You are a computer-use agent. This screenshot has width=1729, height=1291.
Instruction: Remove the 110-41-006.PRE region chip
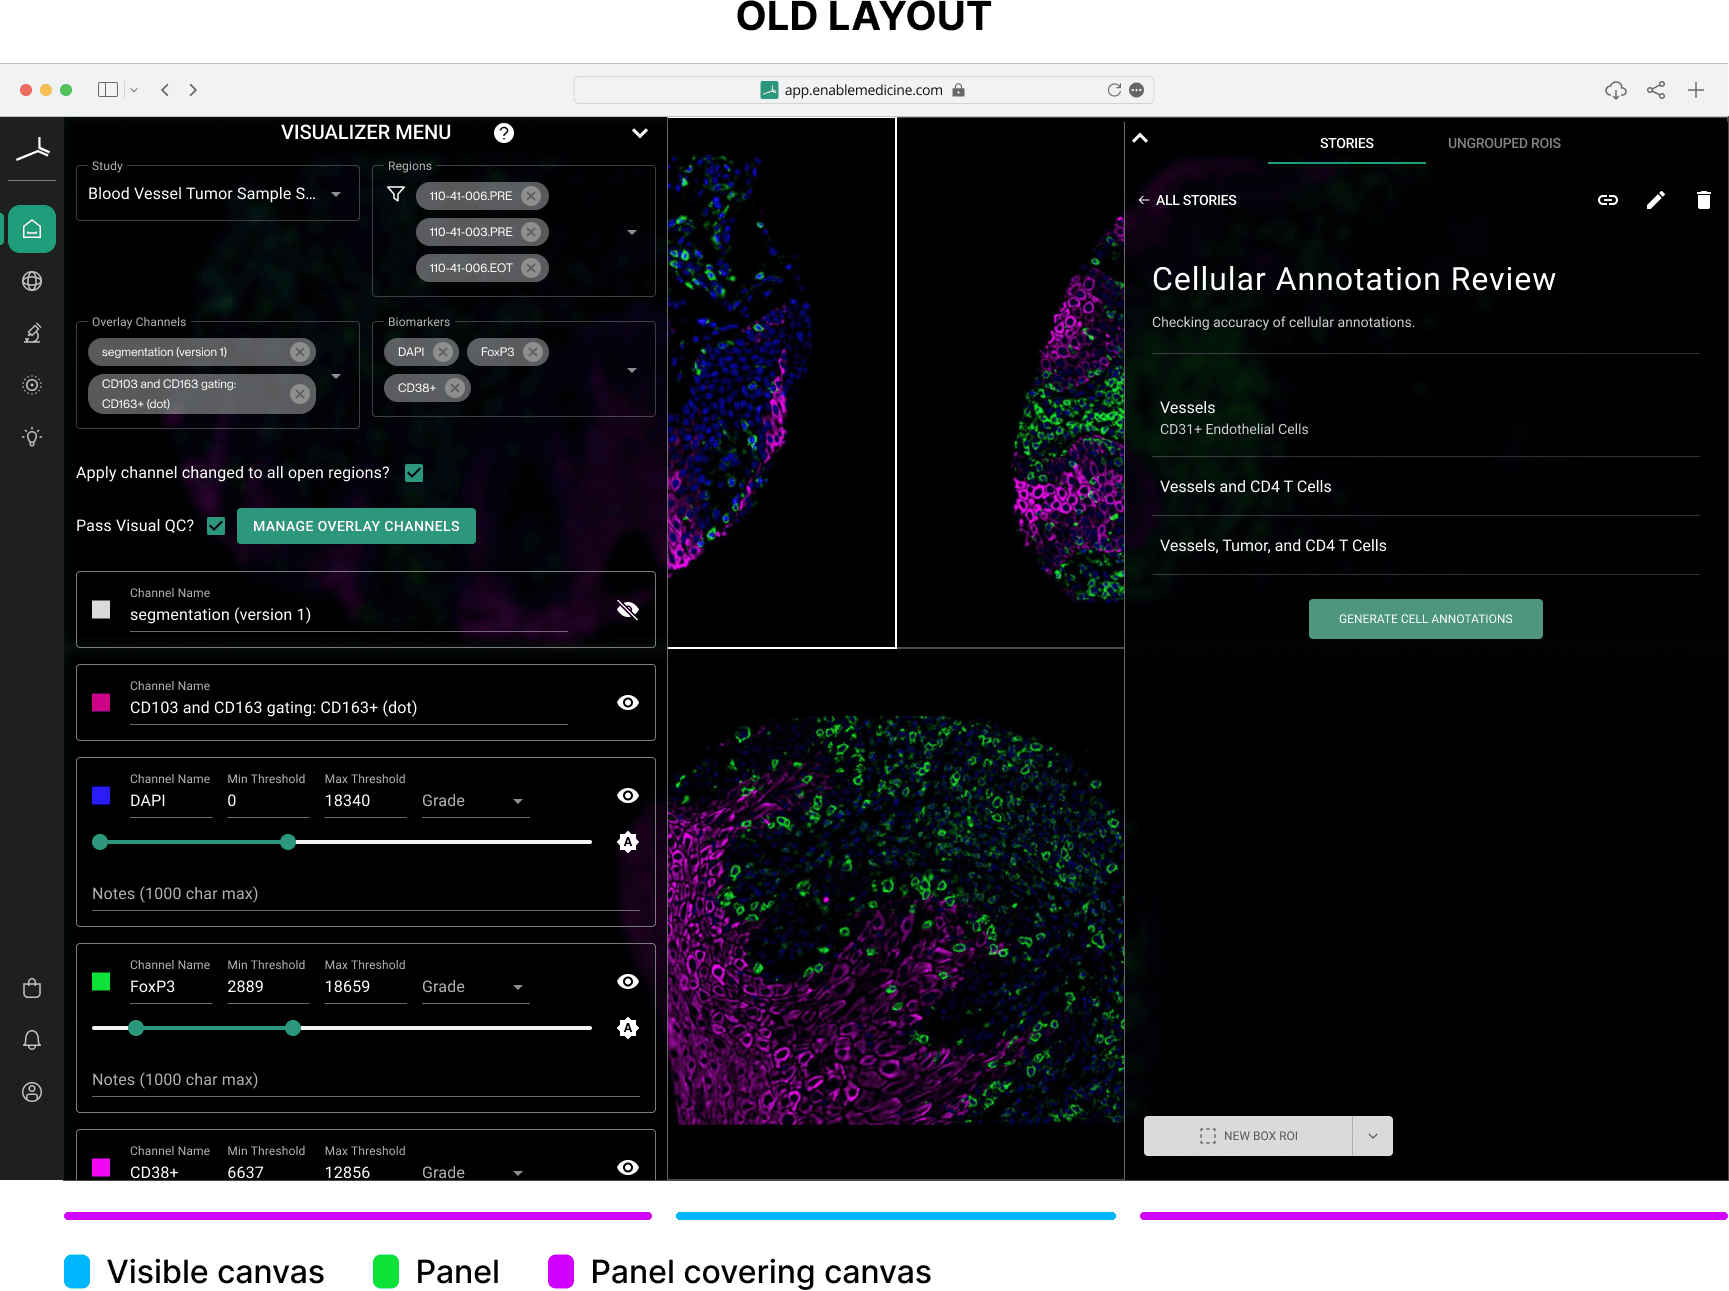(531, 196)
